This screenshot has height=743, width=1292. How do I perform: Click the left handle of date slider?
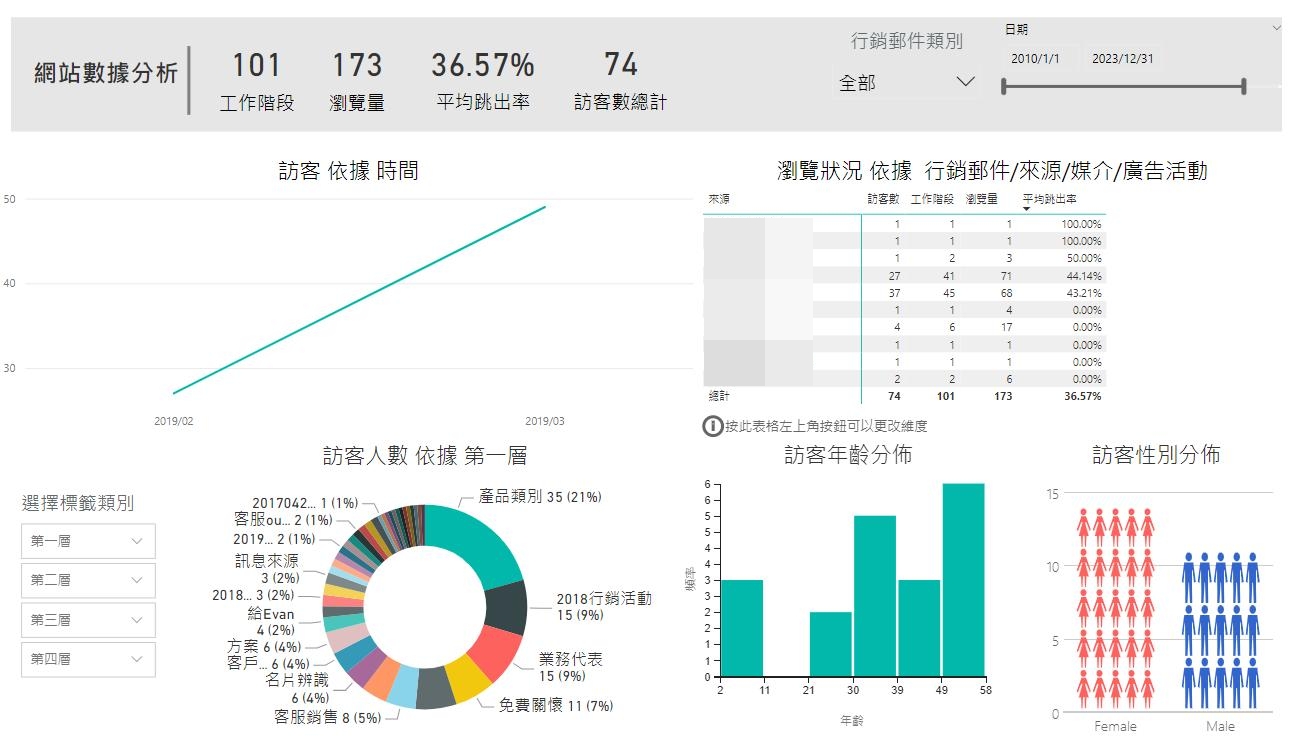(x=1004, y=87)
